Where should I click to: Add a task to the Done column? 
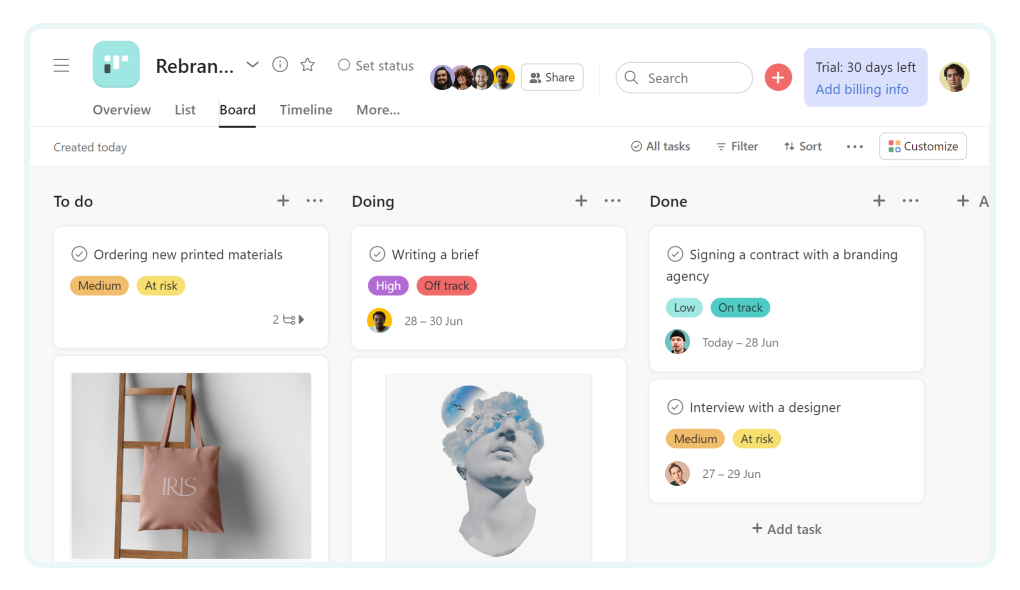tap(879, 201)
